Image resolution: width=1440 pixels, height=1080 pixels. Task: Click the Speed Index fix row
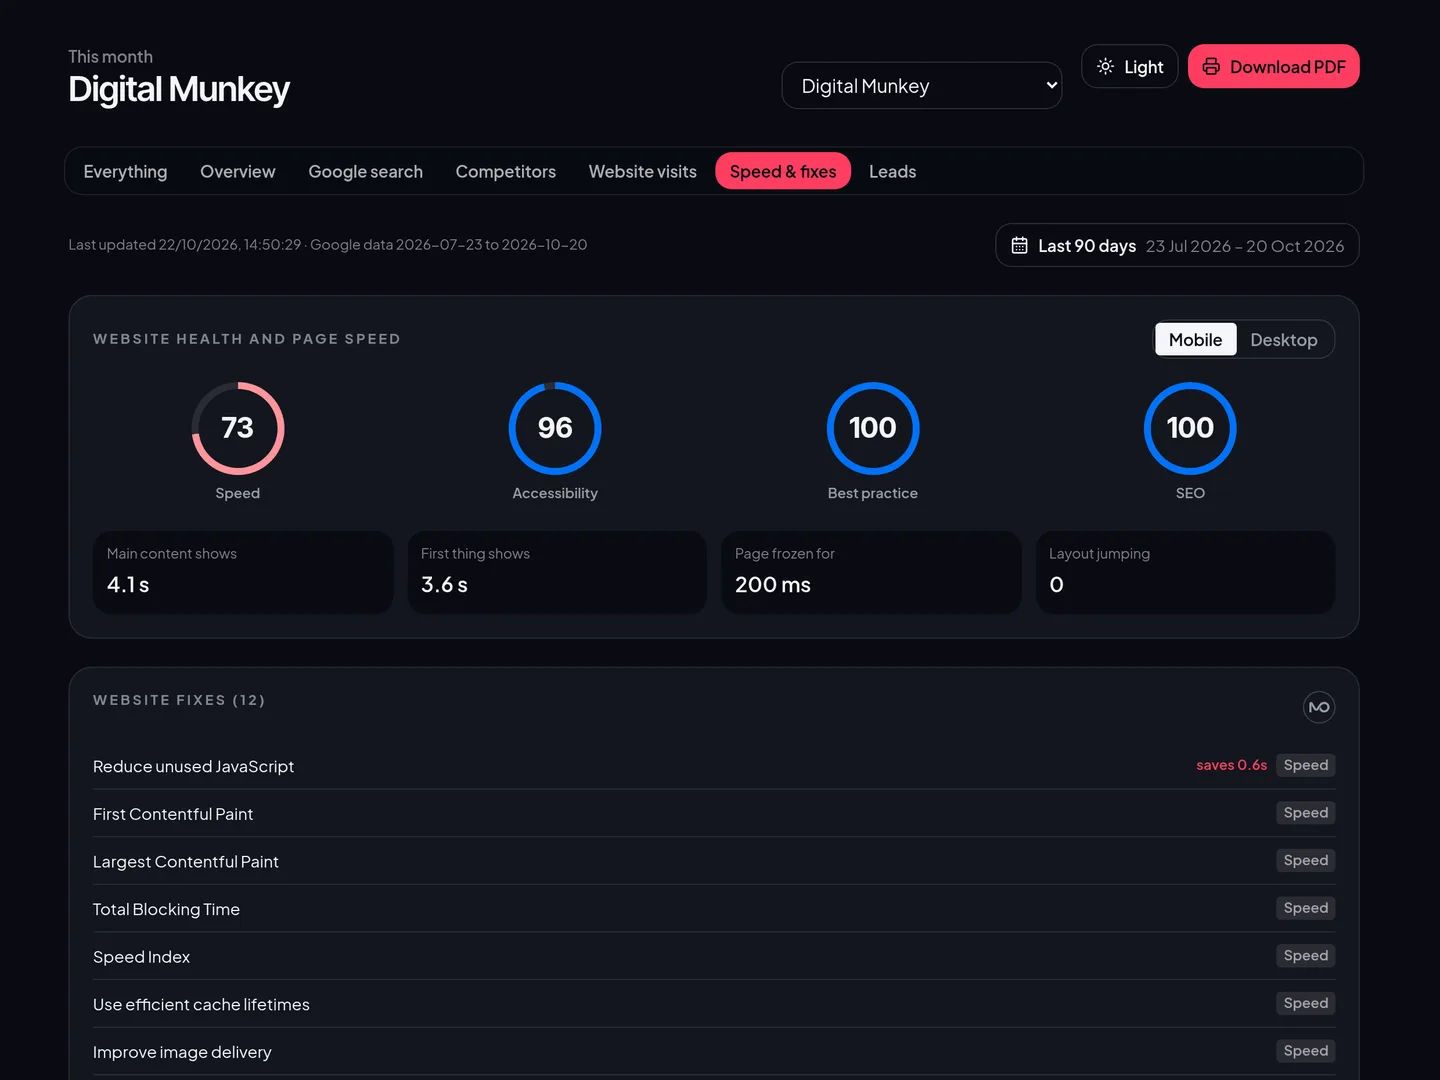coord(714,956)
